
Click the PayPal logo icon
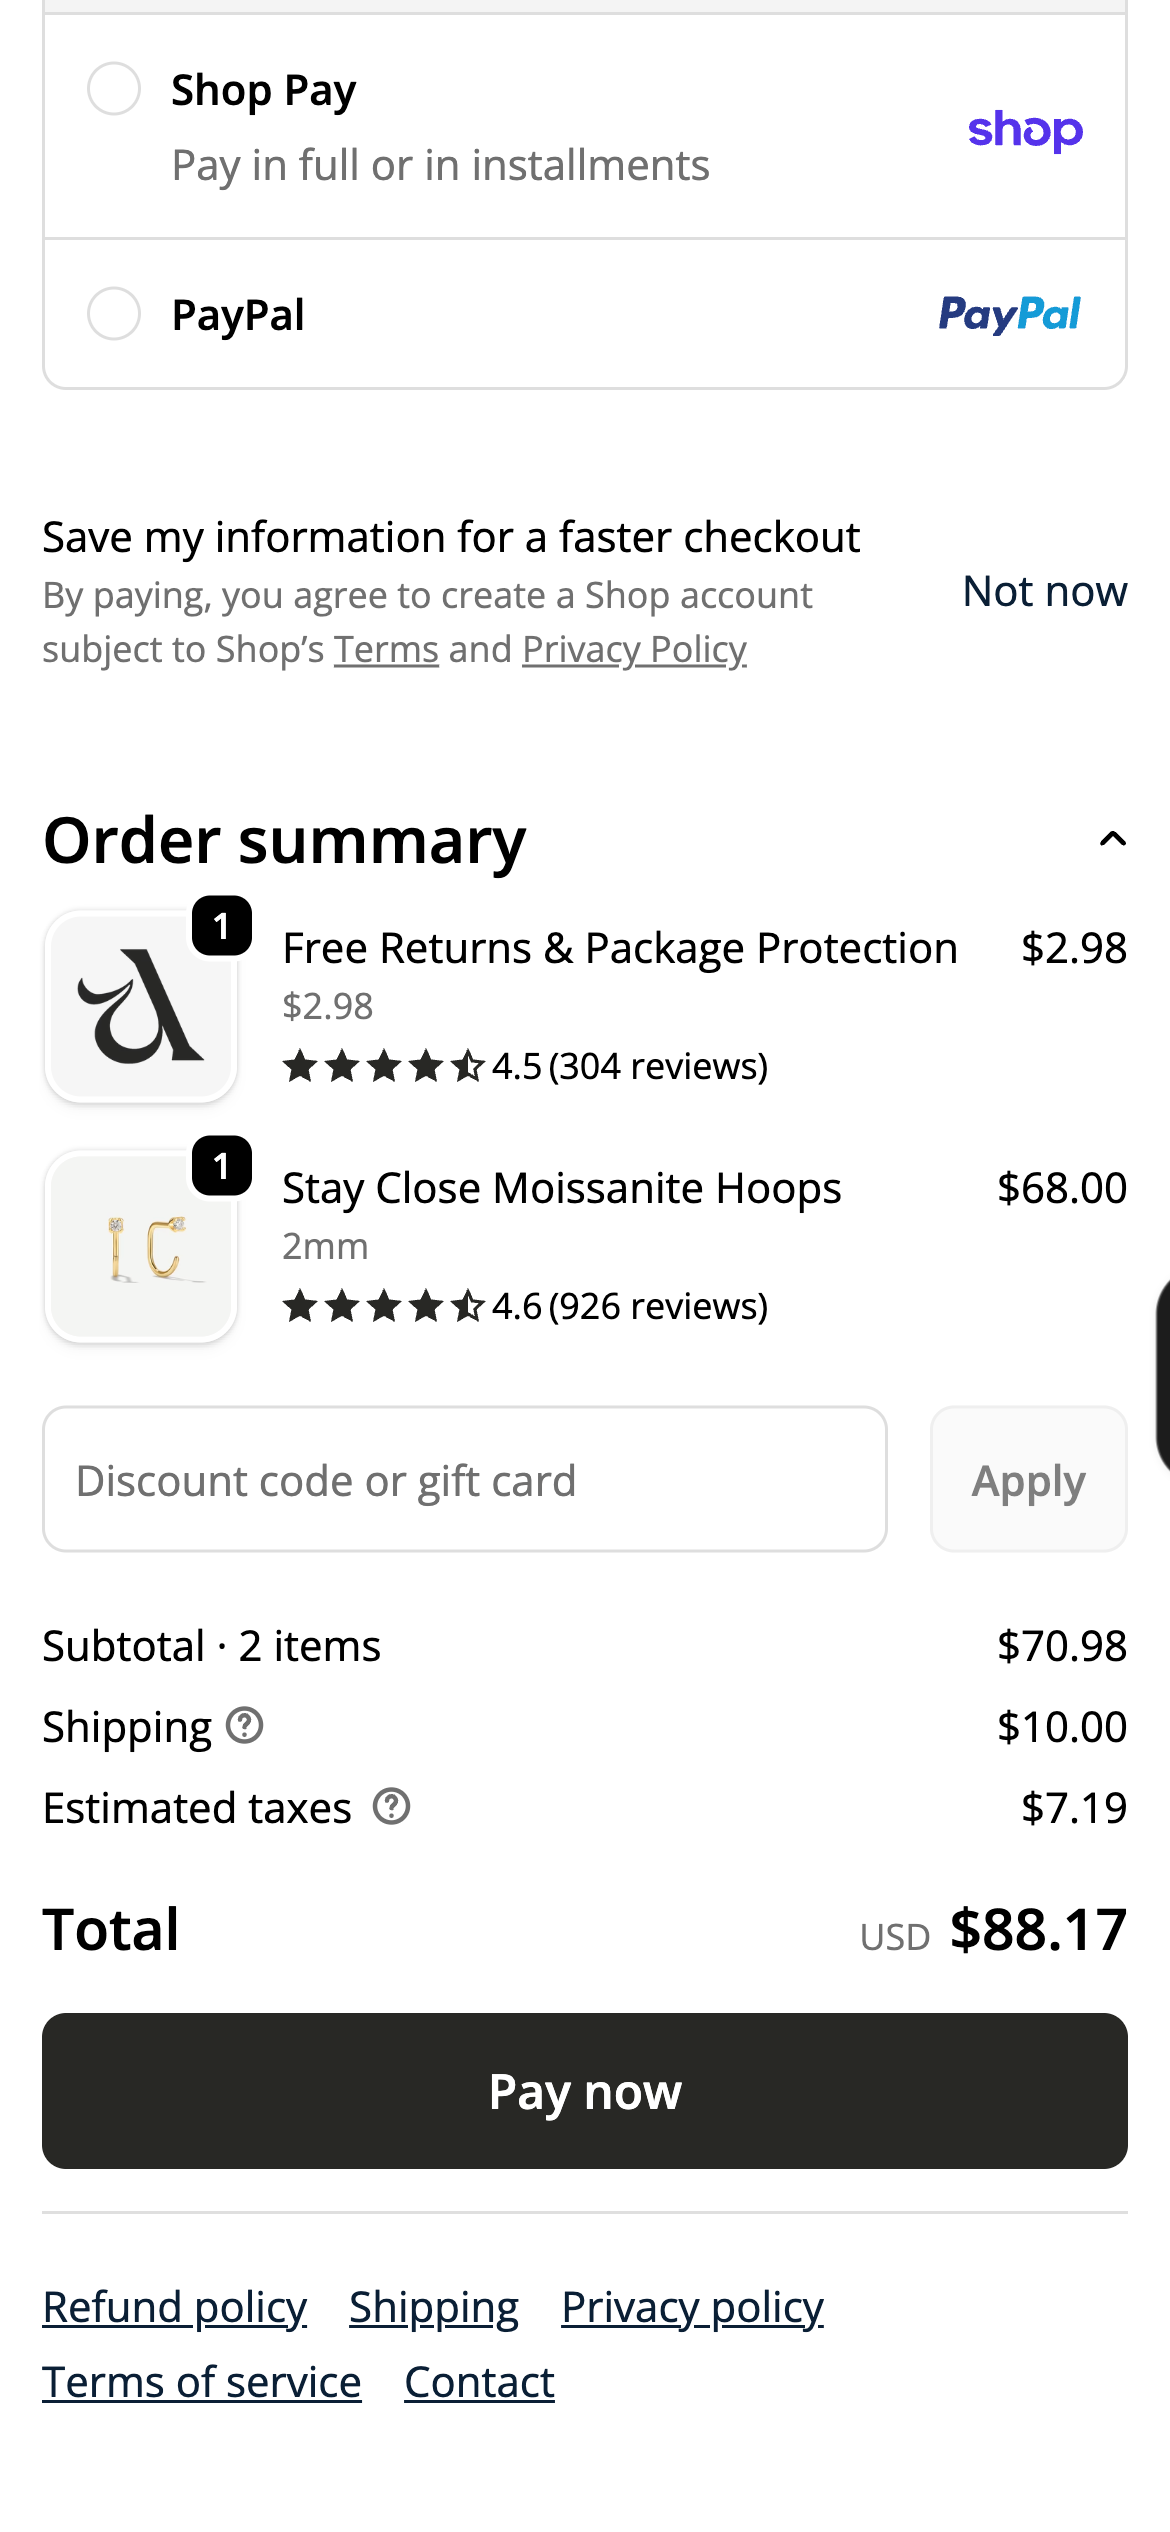1009,314
